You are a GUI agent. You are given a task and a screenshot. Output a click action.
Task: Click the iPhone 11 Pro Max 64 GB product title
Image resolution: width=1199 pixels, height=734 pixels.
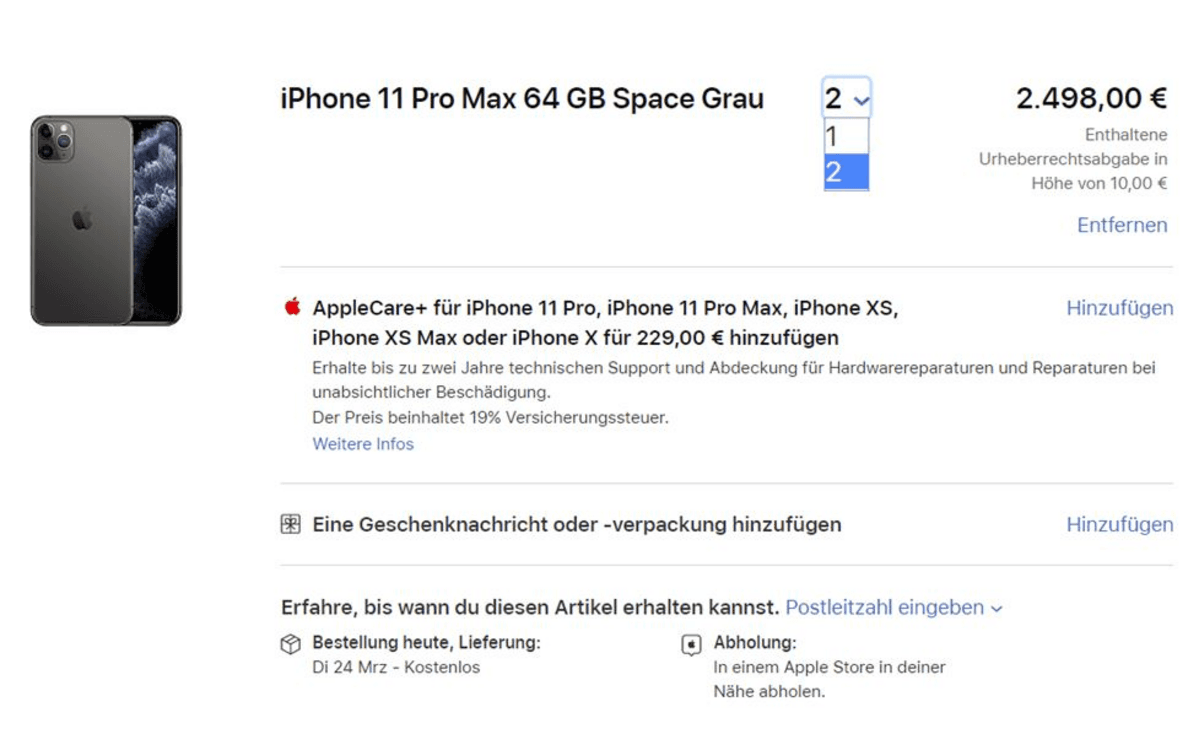pos(522,99)
